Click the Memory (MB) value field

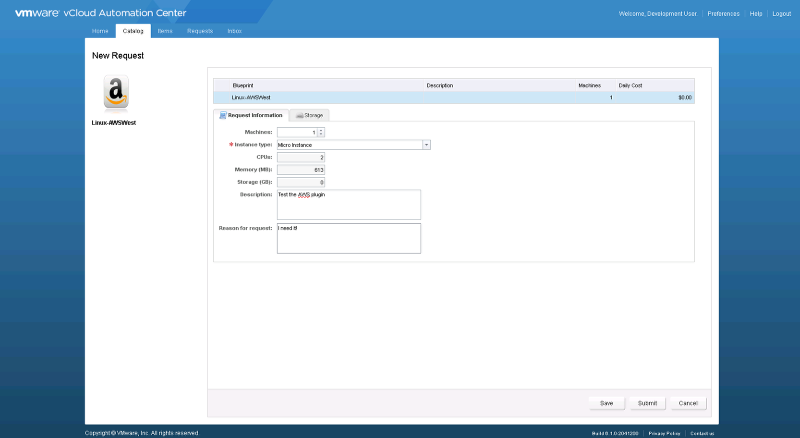(301, 170)
